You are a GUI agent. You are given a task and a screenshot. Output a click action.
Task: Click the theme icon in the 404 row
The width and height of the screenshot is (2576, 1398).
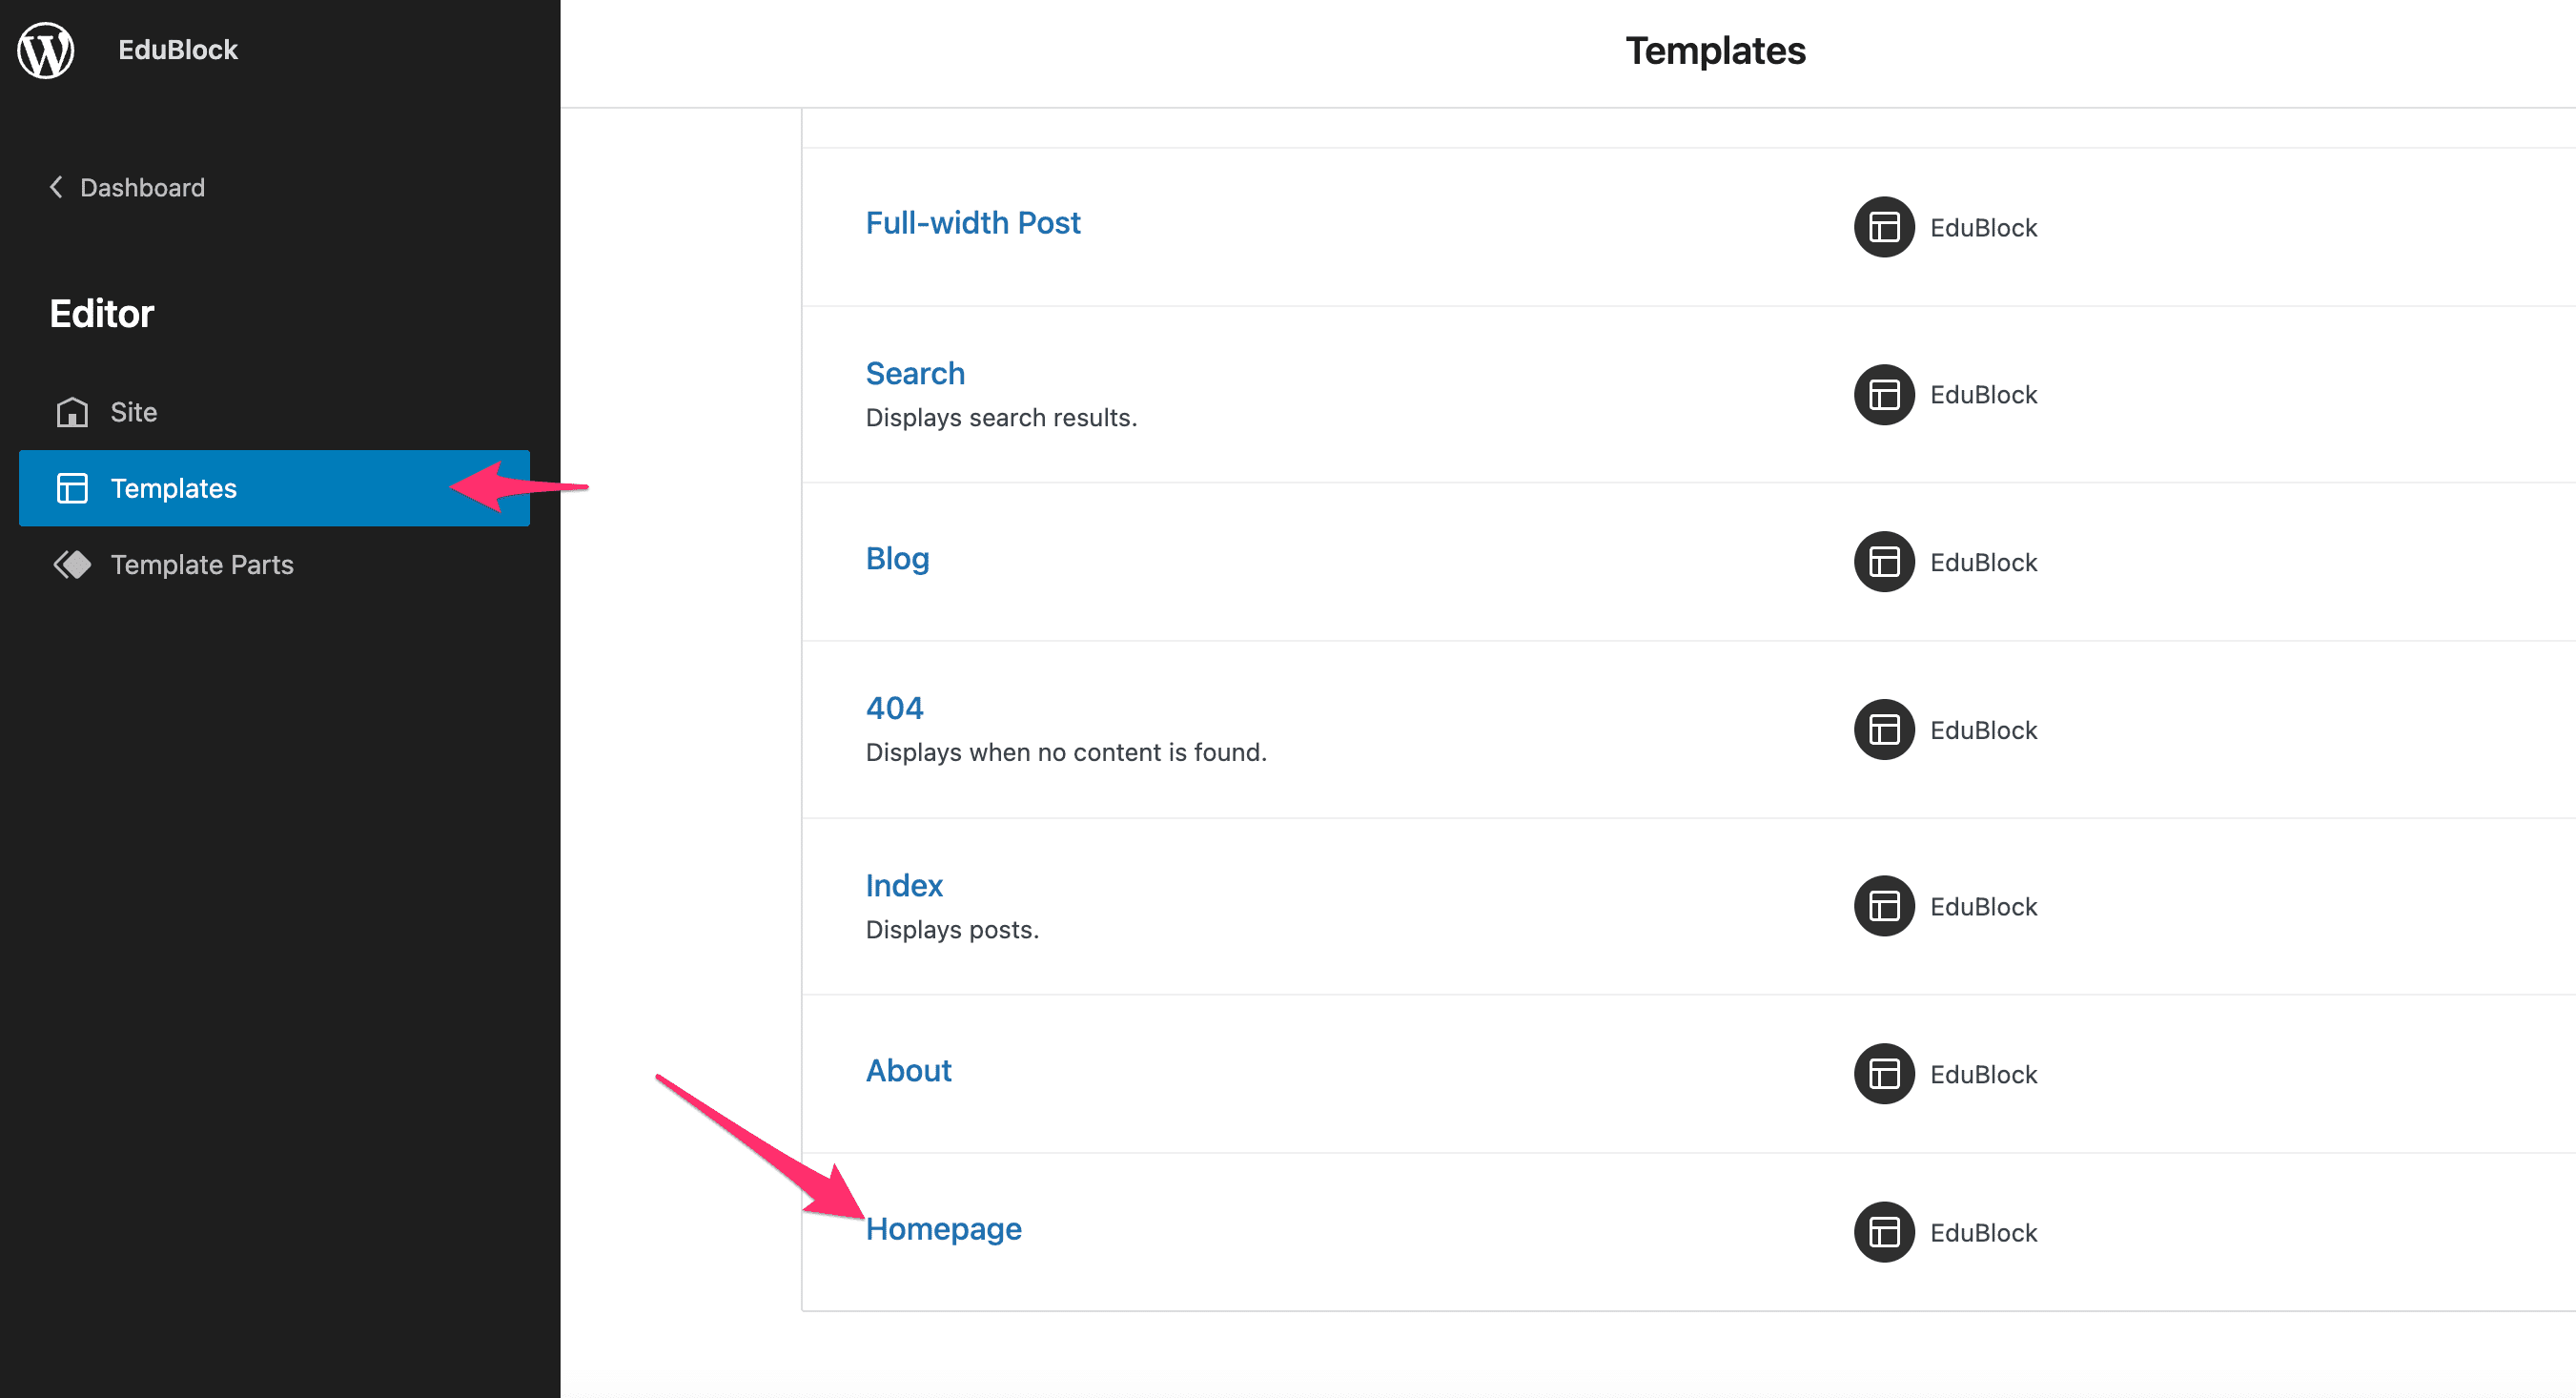click(1884, 730)
